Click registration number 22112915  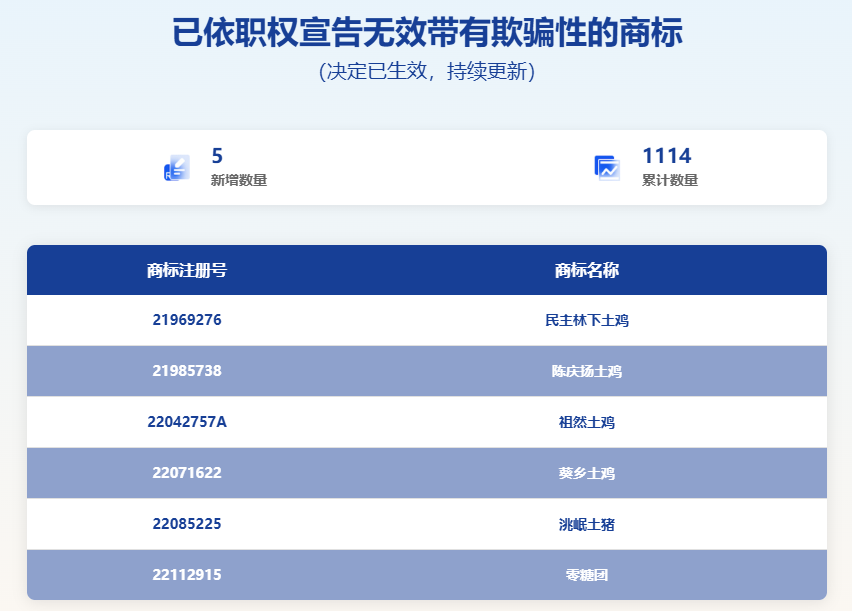(x=187, y=575)
